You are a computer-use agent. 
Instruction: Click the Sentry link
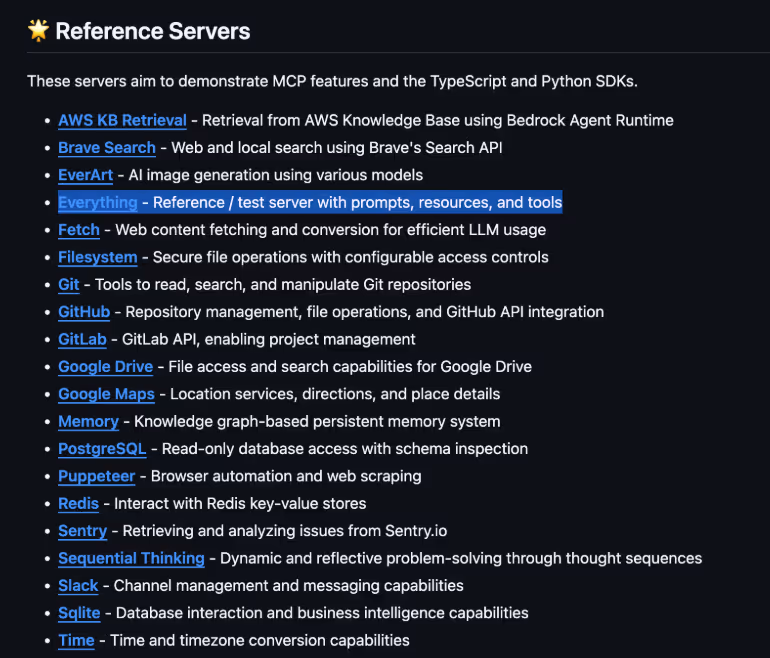coord(82,531)
